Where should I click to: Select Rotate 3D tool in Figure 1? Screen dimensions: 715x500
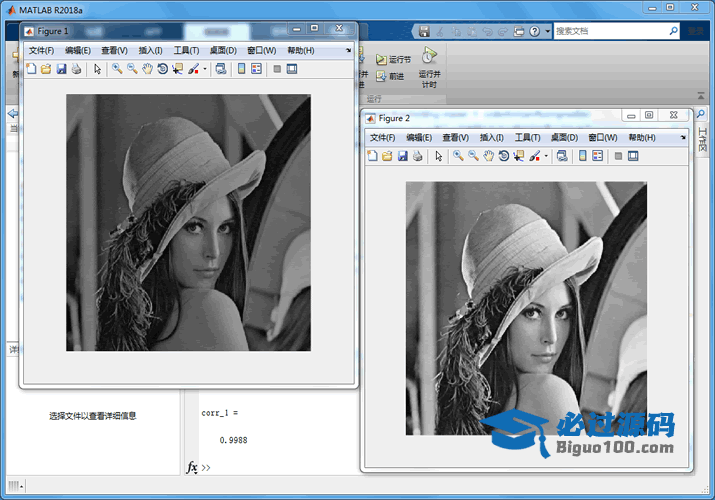162,69
